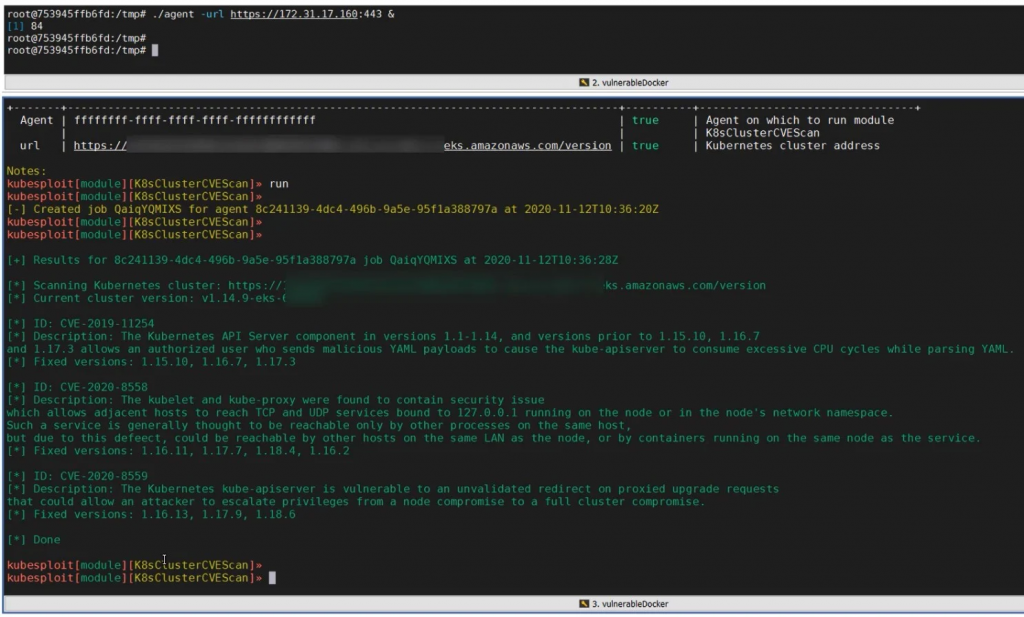Click the "true" value in the Agent row
The height and width of the screenshot is (617, 1024).
point(645,120)
